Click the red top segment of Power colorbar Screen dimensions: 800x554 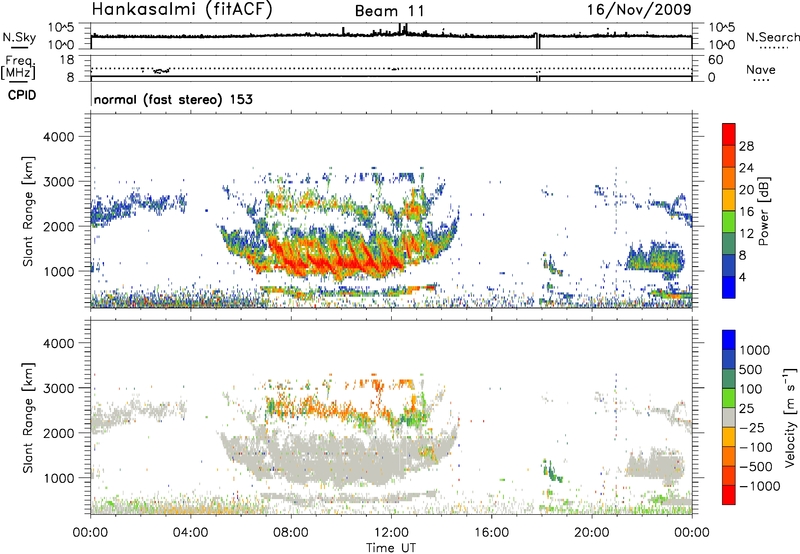pos(729,134)
